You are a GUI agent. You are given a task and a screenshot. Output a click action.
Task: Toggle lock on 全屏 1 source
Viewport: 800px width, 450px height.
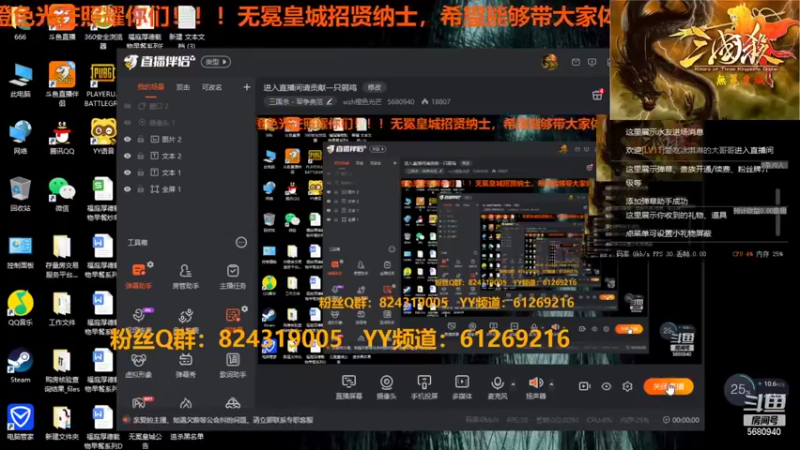point(140,189)
